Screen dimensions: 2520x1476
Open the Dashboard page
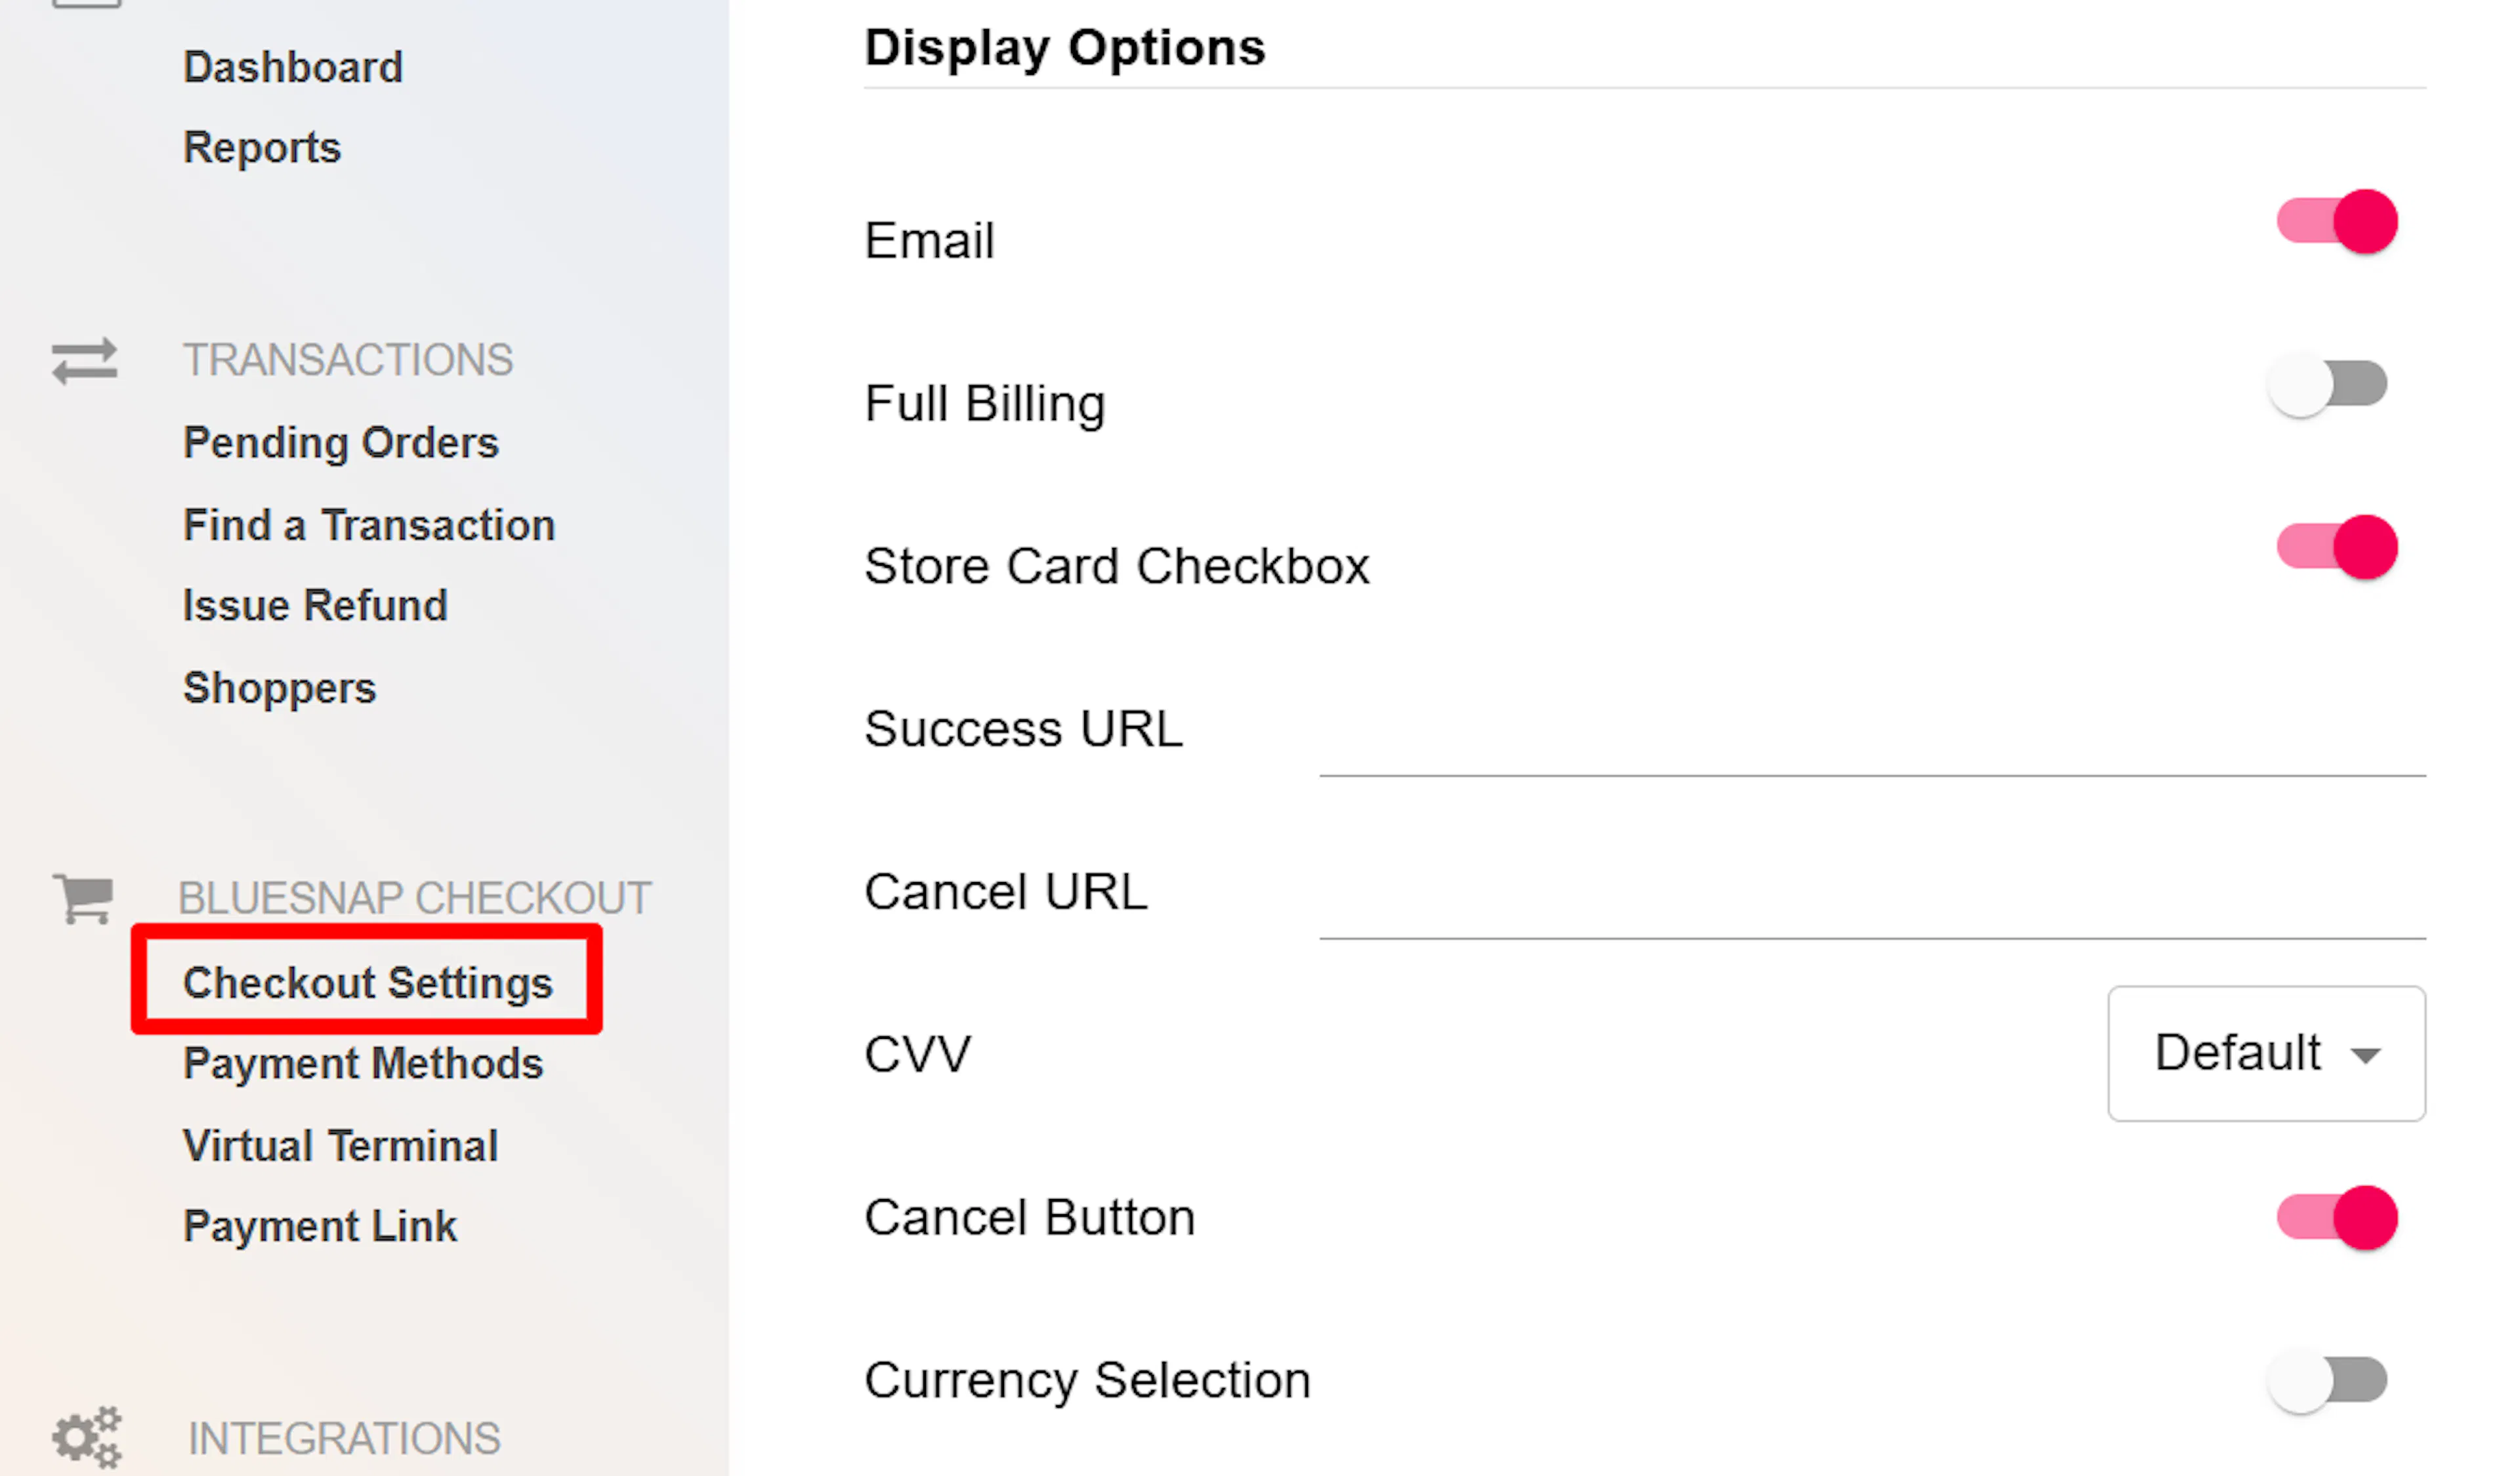(293, 66)
